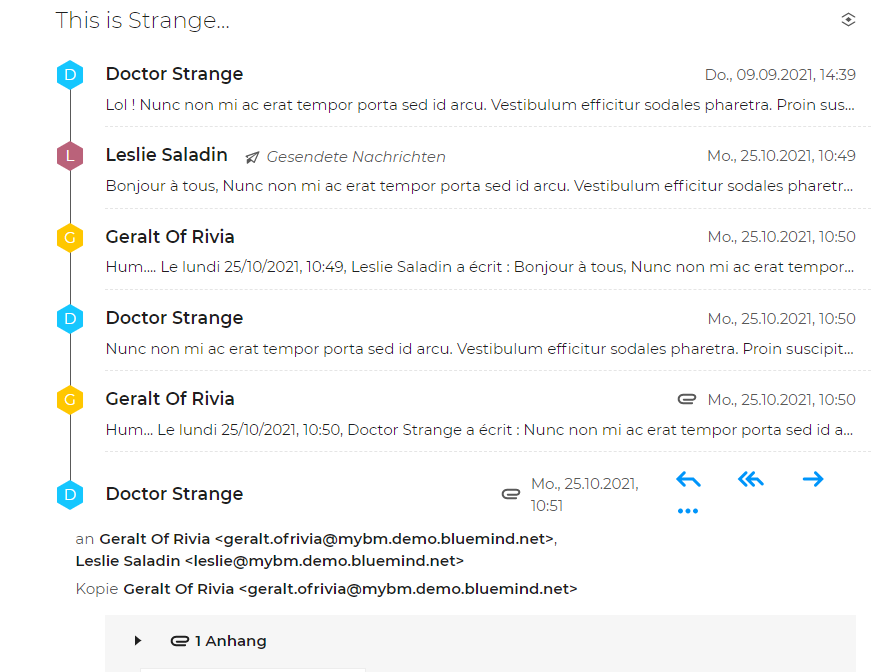Image resolution: width=872 pixels, height=672 pixels.
Task: Click the sent messages paper plane icon
Action: click(x=252, y=157)
